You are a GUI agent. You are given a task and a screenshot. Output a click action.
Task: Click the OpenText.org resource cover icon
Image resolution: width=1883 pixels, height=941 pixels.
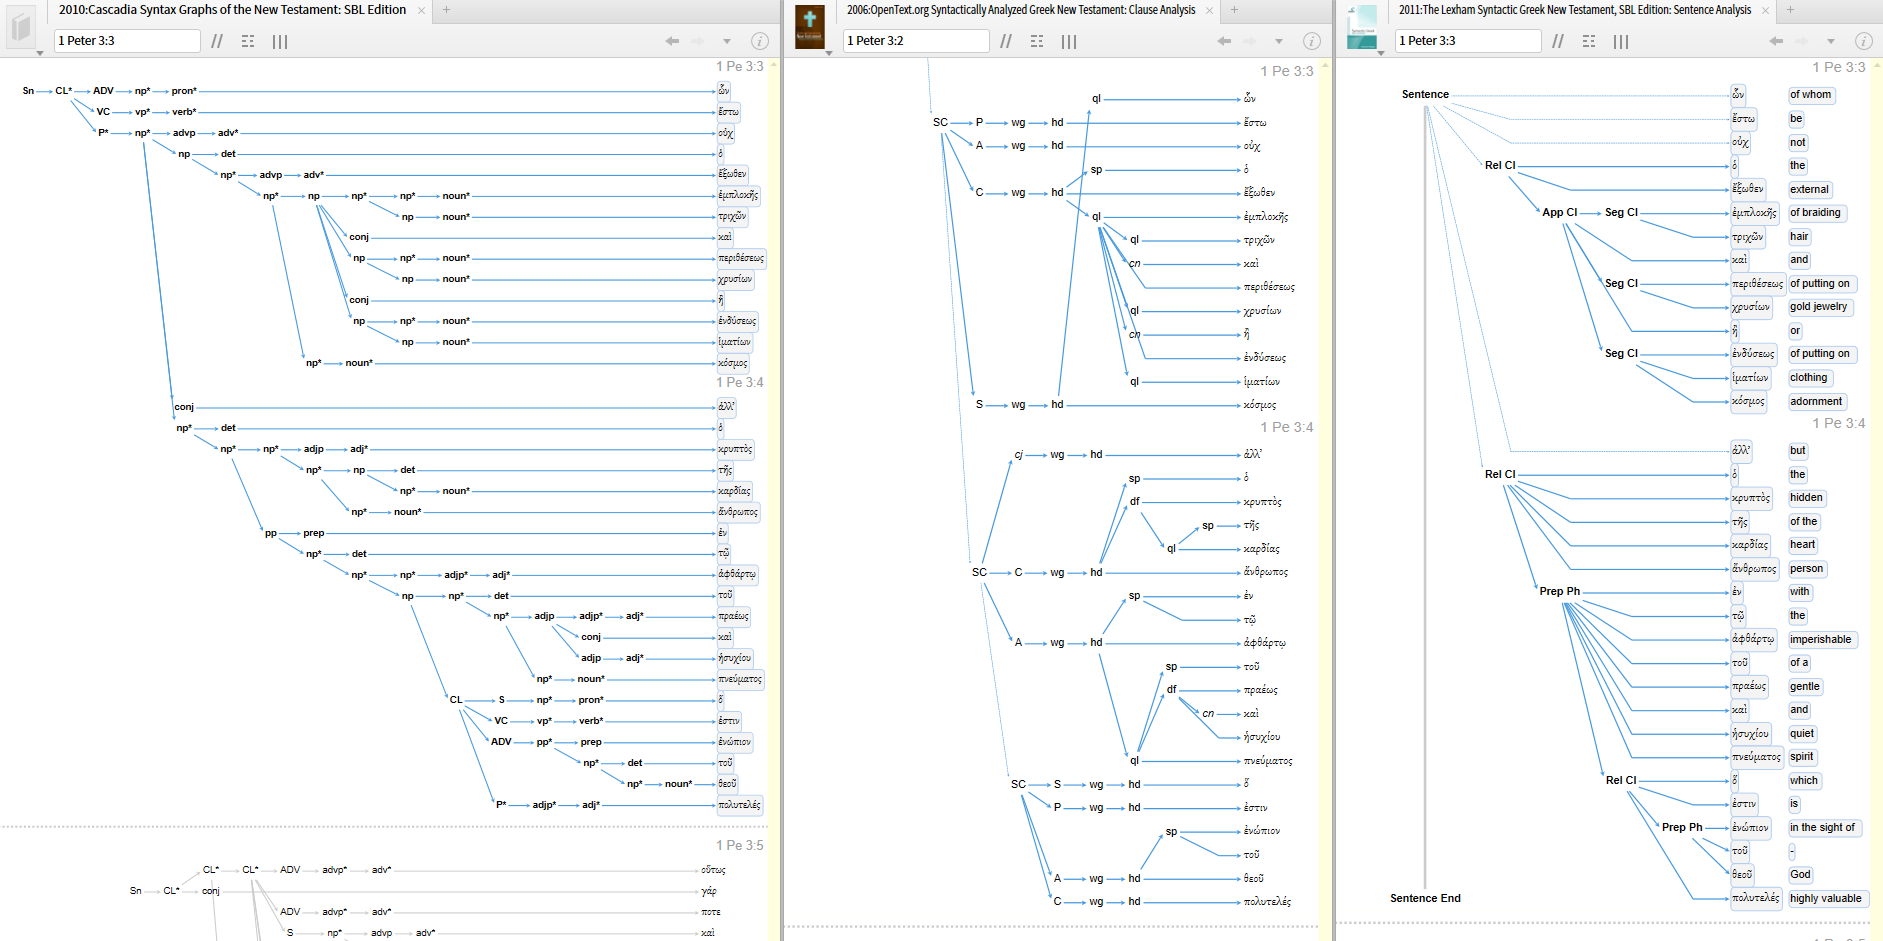[809, 27]
